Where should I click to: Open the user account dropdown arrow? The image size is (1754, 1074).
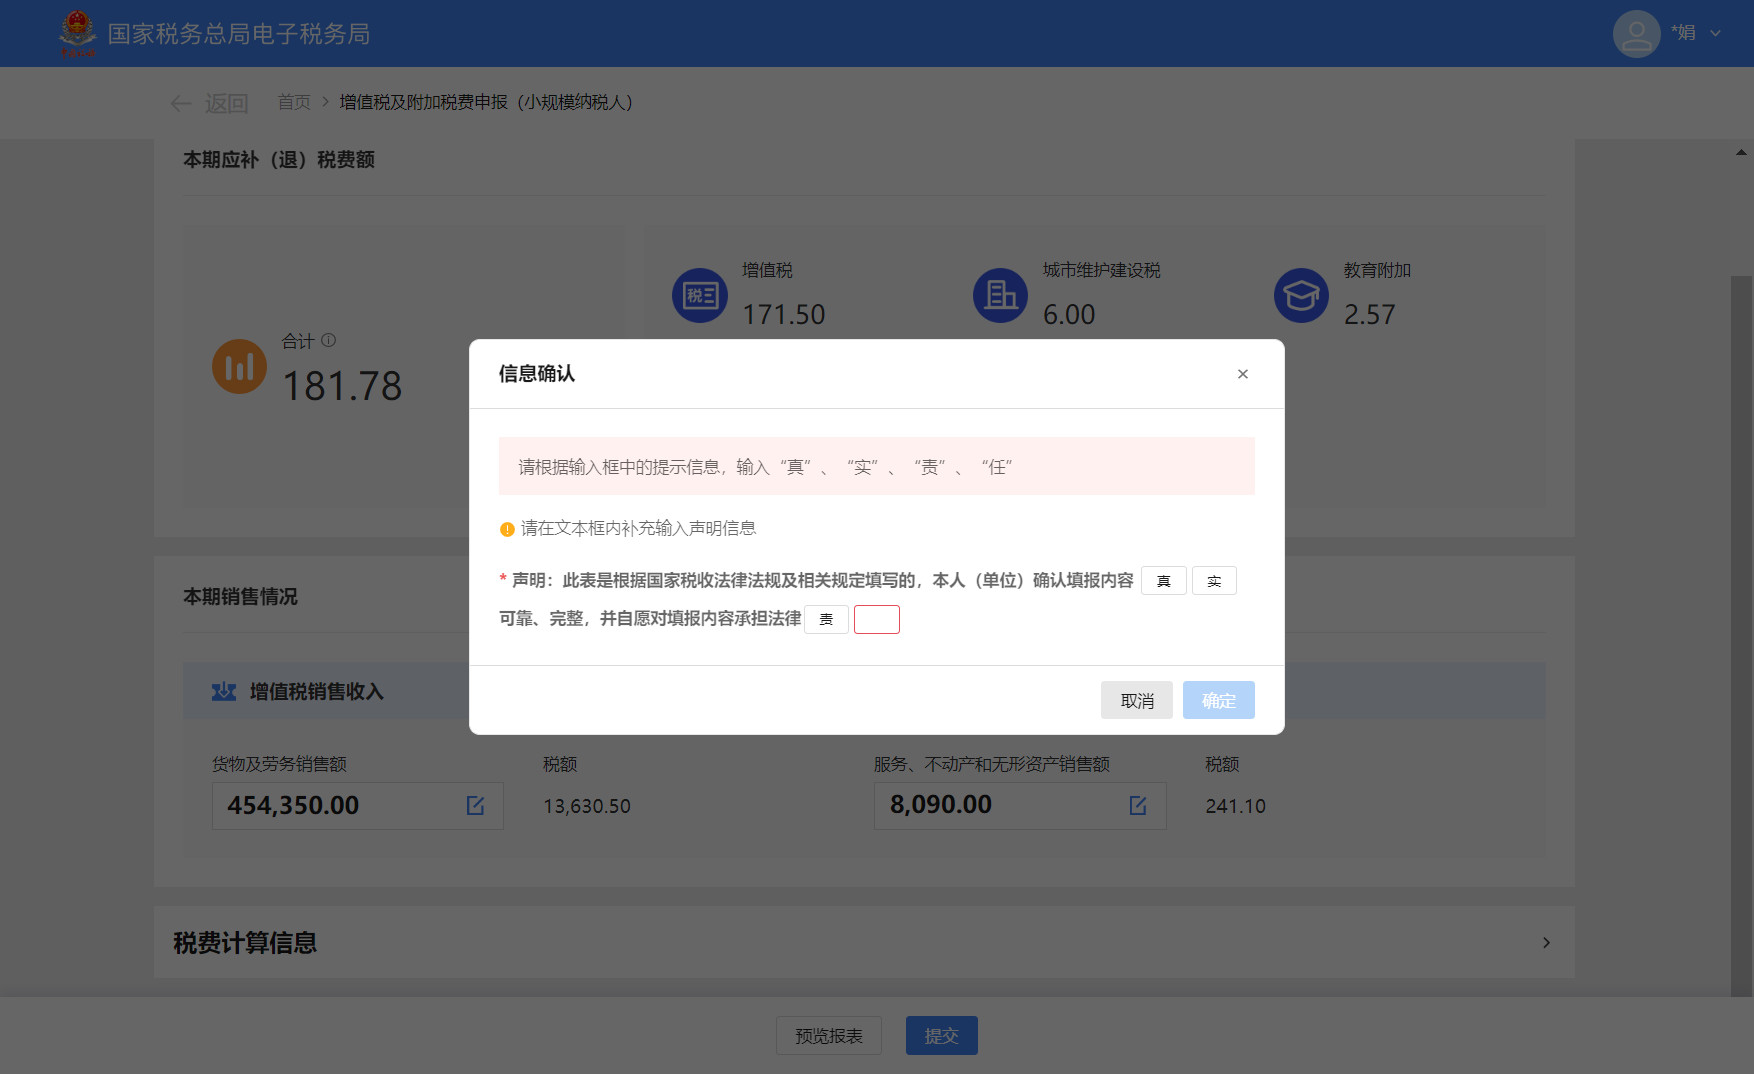coord(1716,34)
